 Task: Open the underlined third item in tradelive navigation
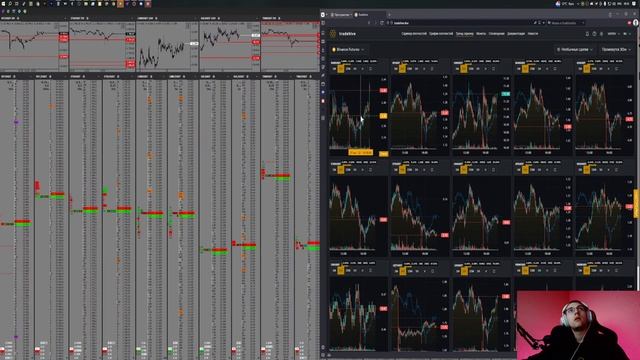pyautogui.click(x=464, y=33)
